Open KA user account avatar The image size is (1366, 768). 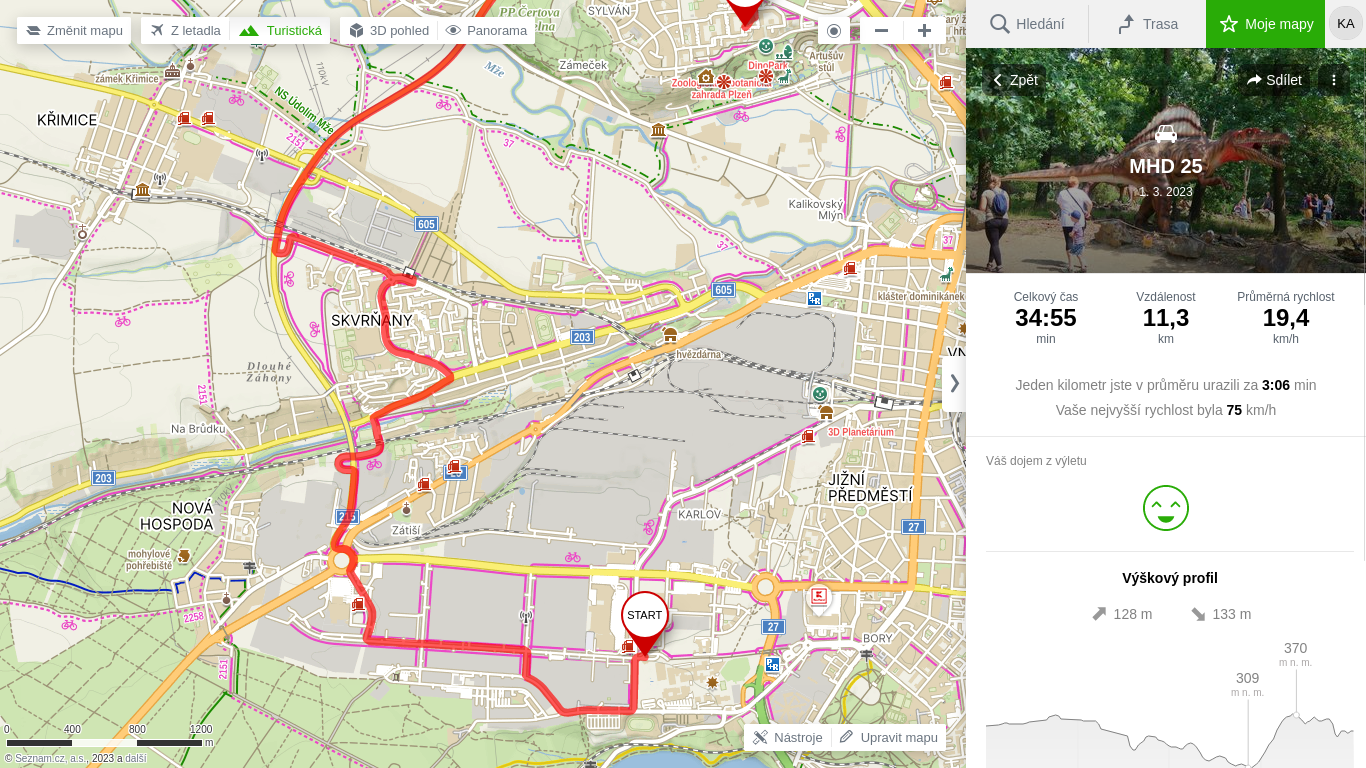tap(1345, 23)
